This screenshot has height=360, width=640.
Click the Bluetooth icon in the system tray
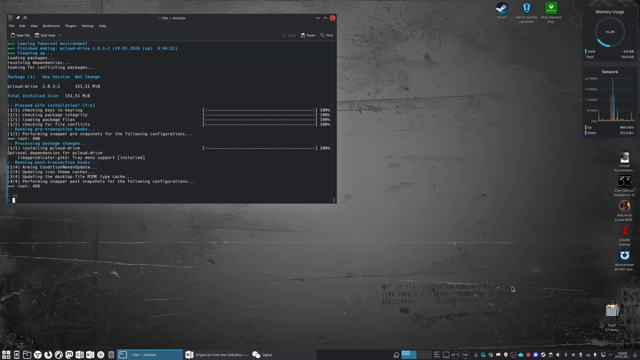[566, 355]
